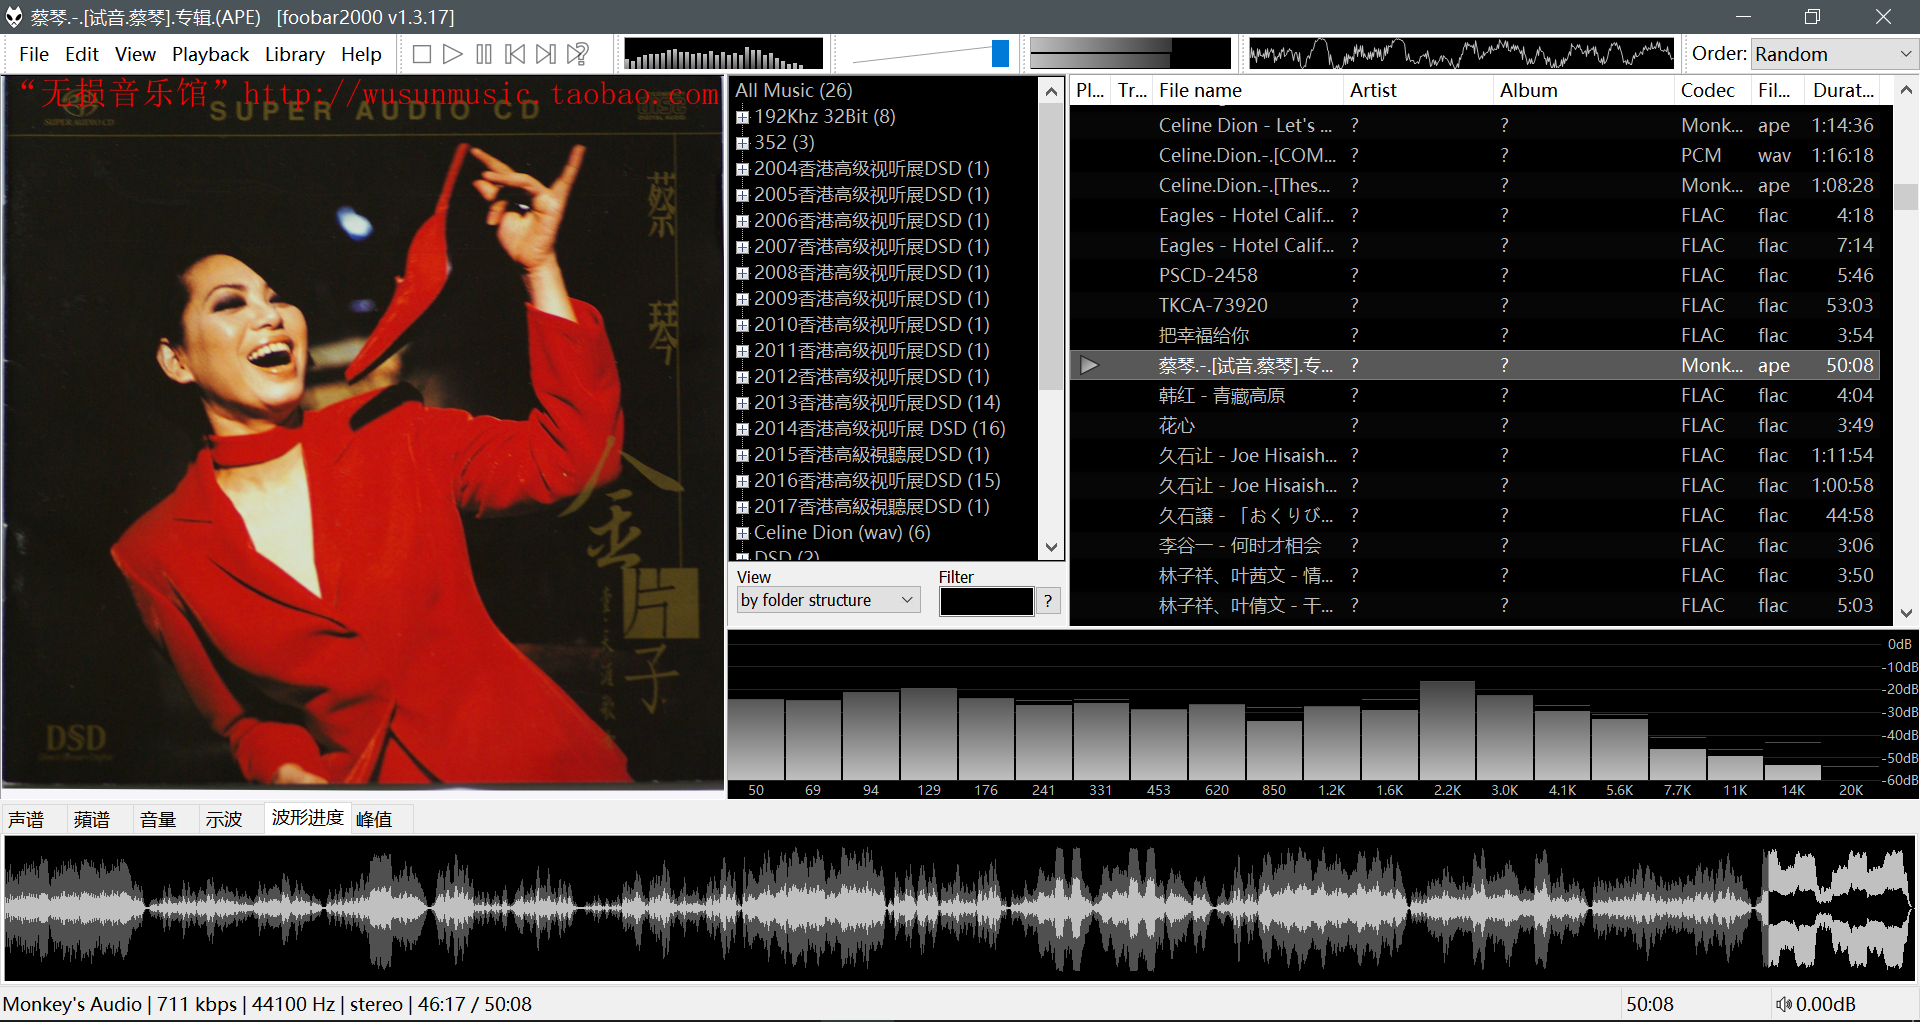Click the filter help question mark button
Viewport: 1920px width, 1022px height.
[x=1047, y=601]
